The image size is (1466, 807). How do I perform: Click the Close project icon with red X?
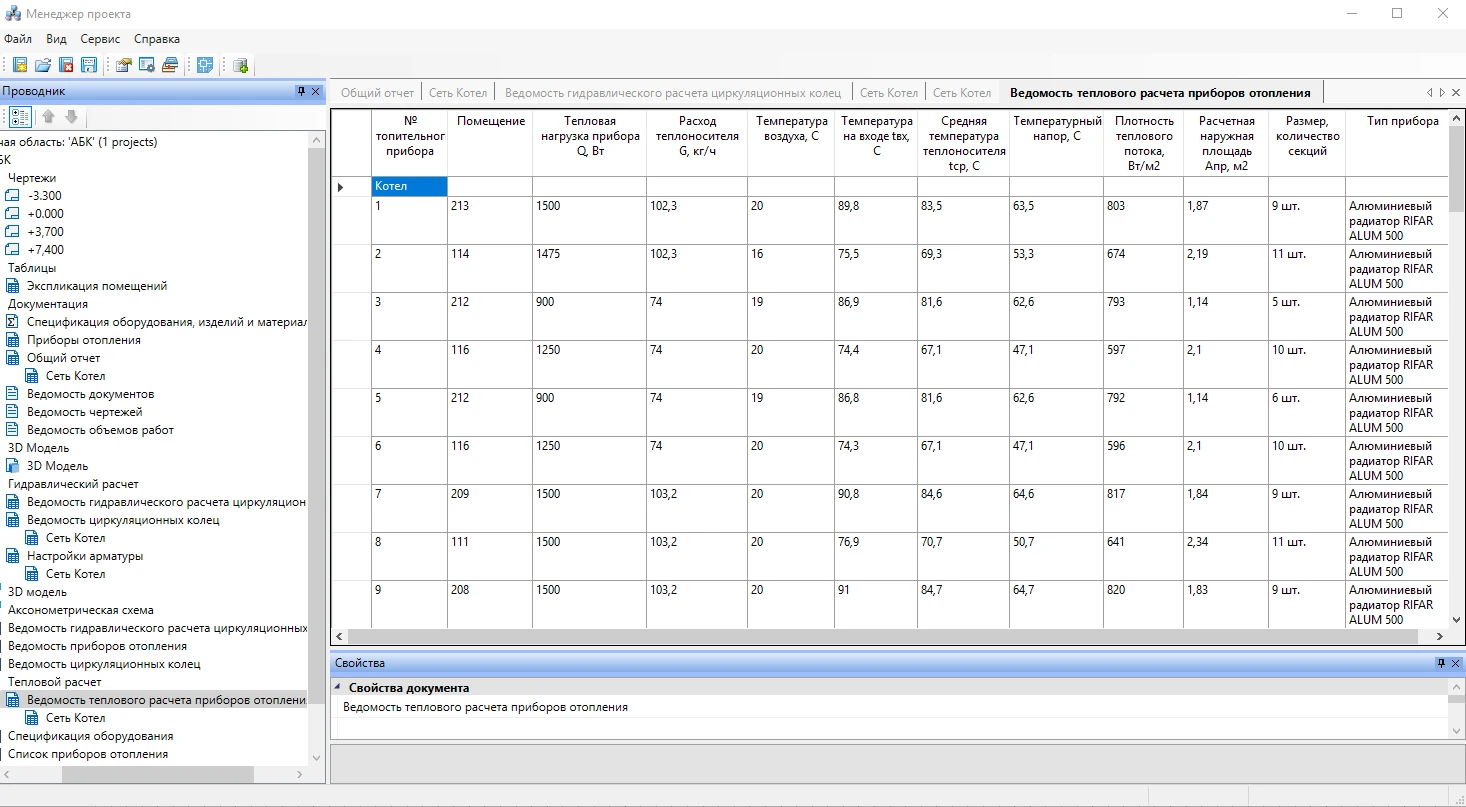coord(66,66)
